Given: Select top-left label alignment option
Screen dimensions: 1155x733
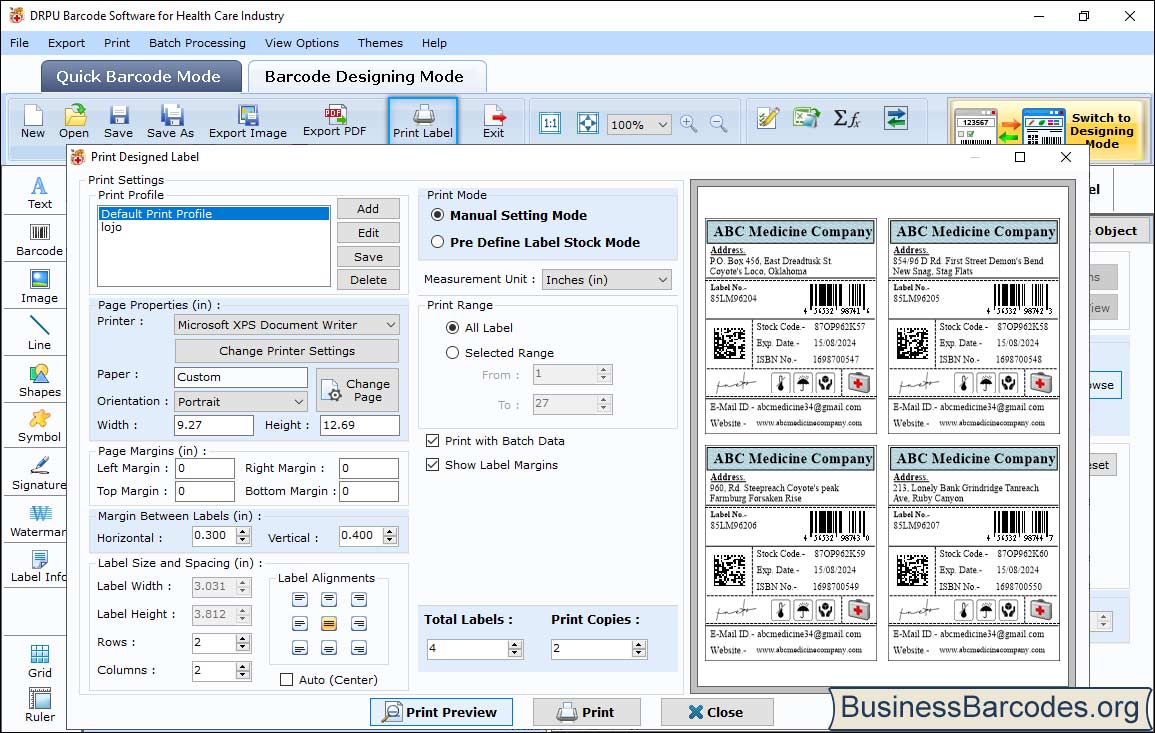Looking at the screenshot, I should click(x=300, y=599).
